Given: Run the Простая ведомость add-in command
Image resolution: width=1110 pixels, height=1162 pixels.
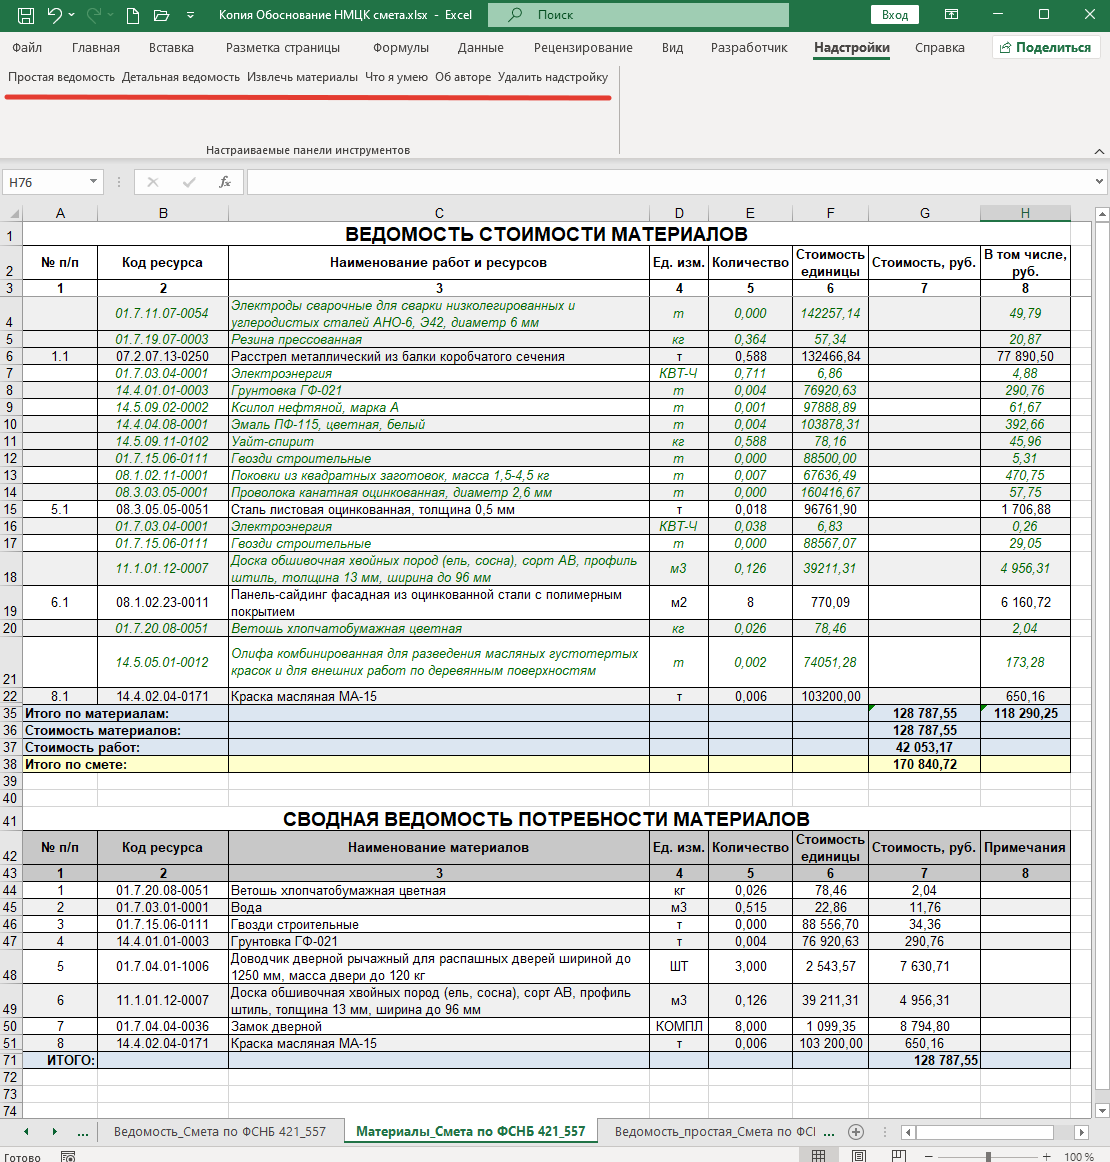Looking at the screenshot, I should click(x=61, y=77).
